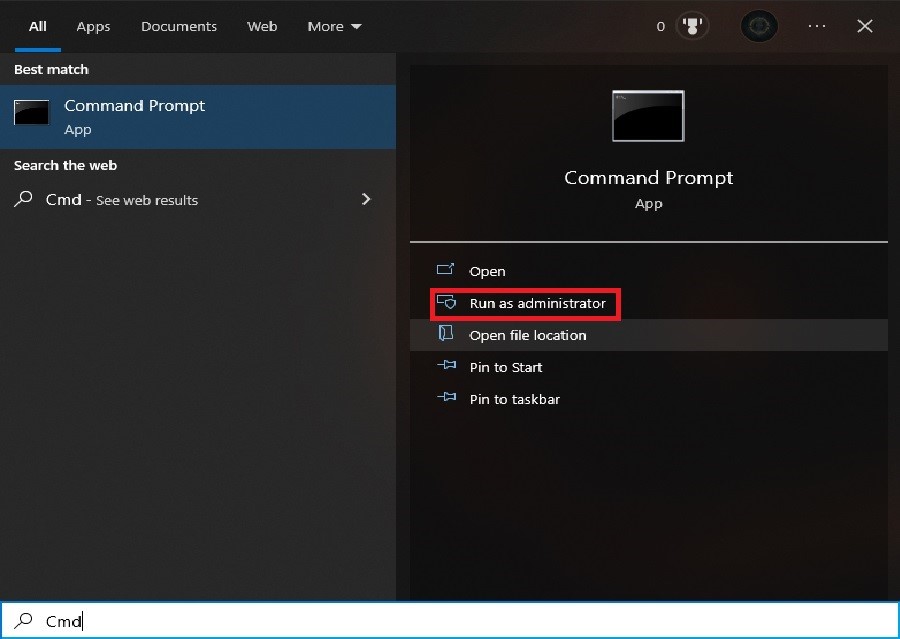Click the folder icon beside Open file location
900x639 pixels.
coord(447,335)
